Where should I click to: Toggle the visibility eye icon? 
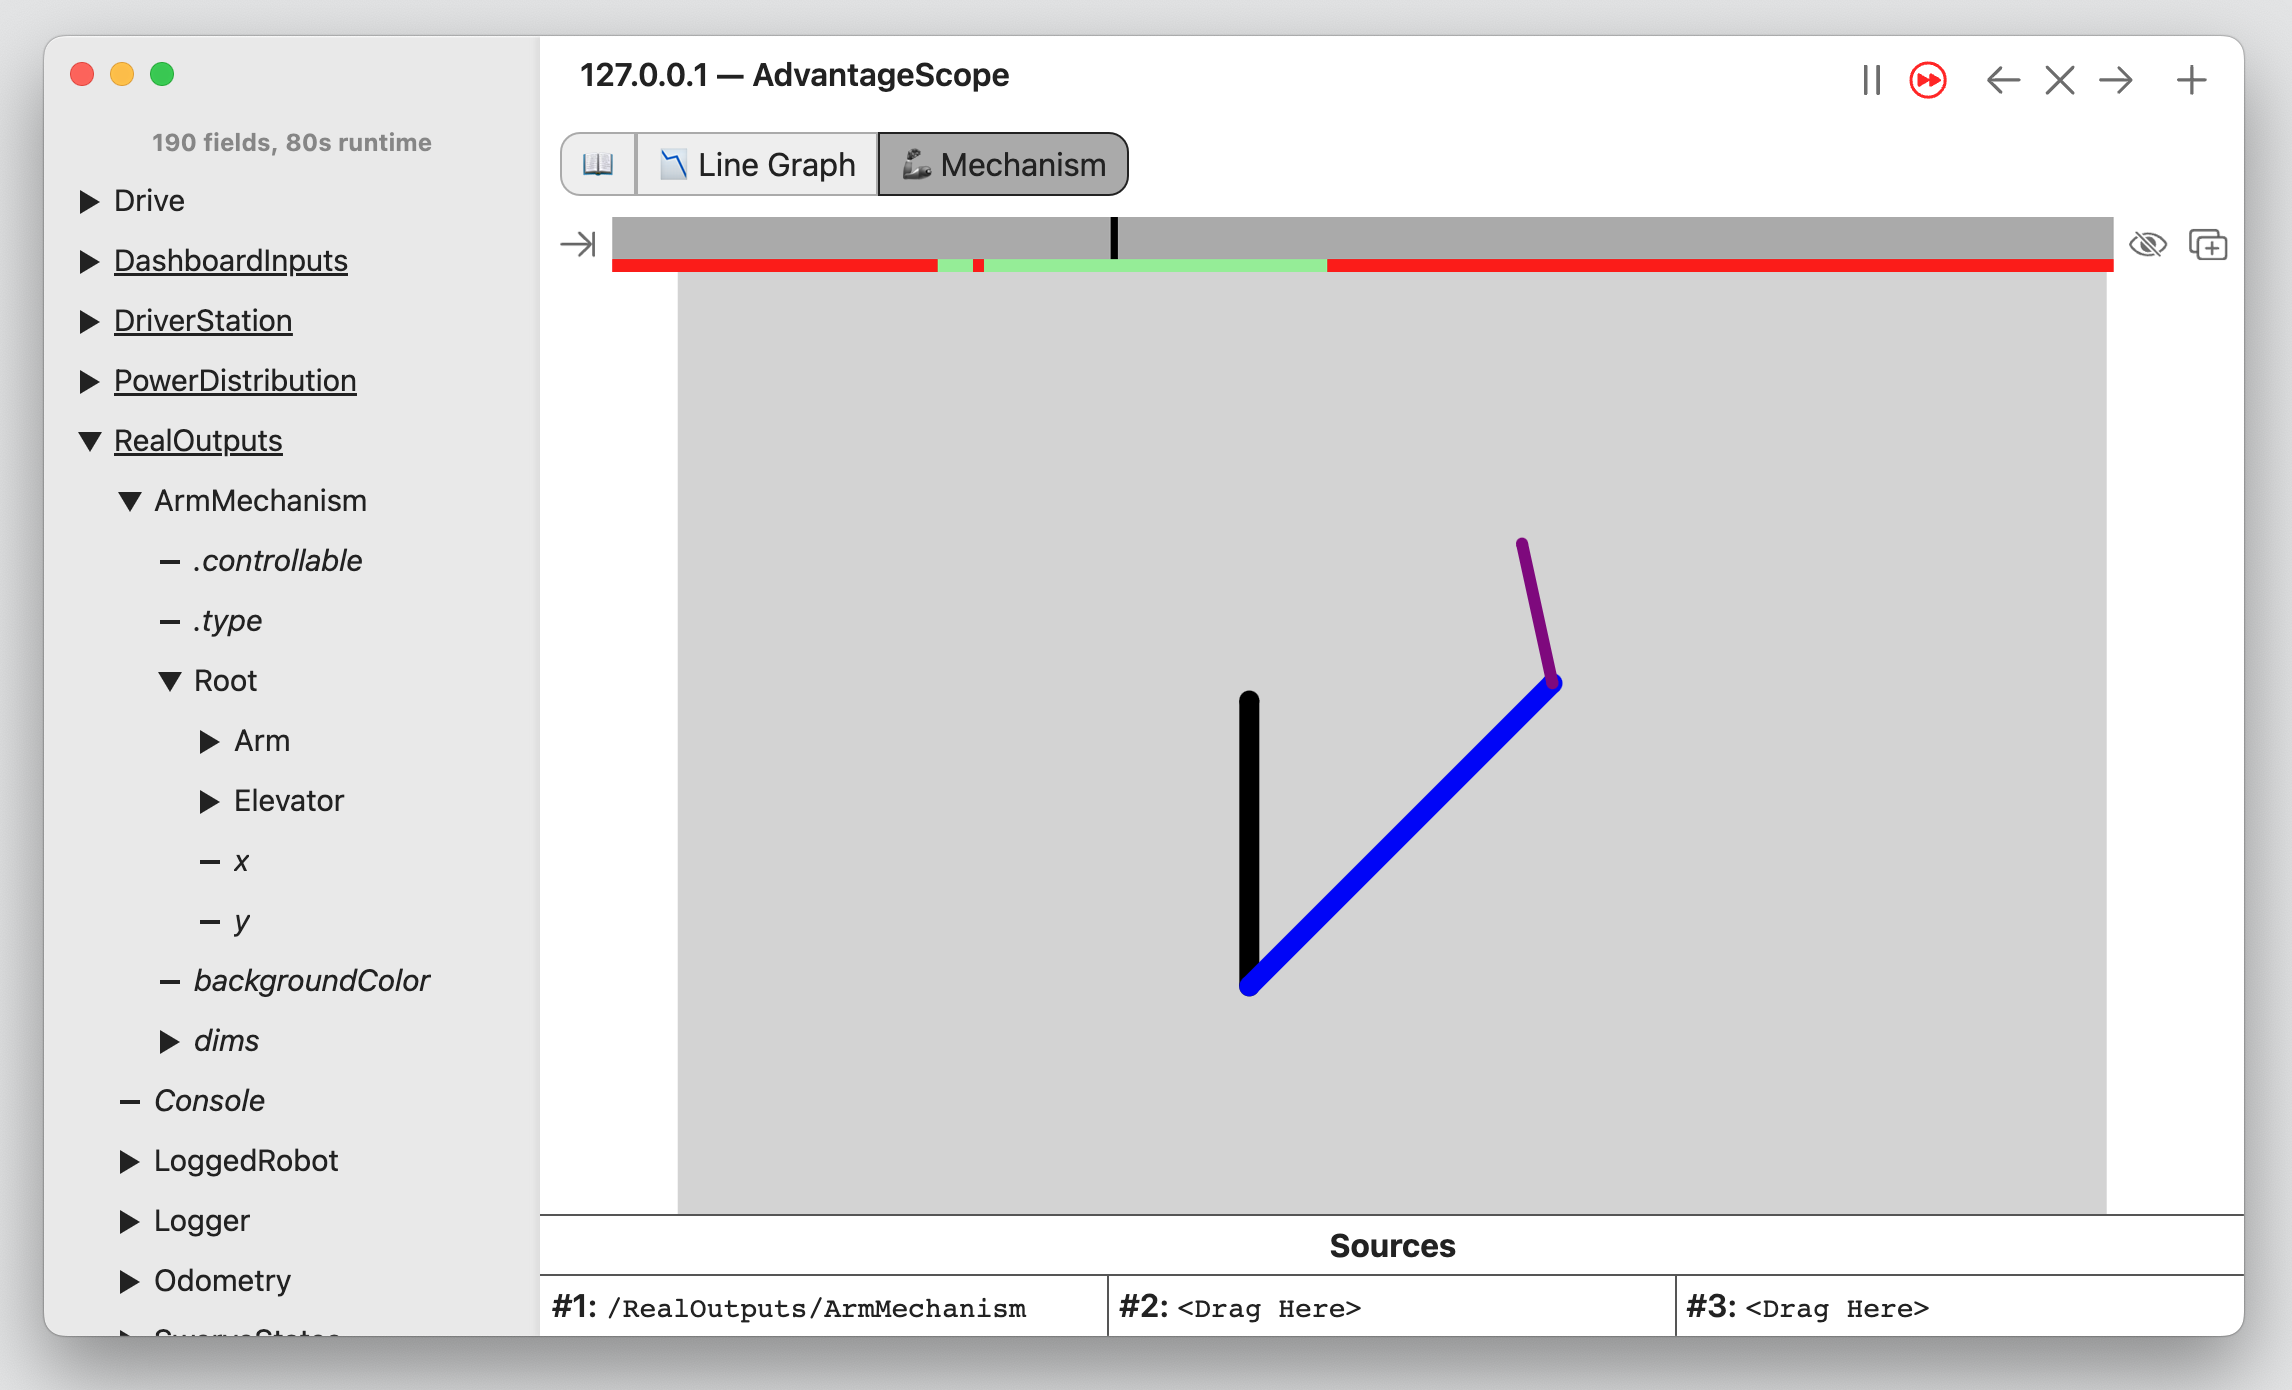pyautogui.click(x=2148, y=244)
